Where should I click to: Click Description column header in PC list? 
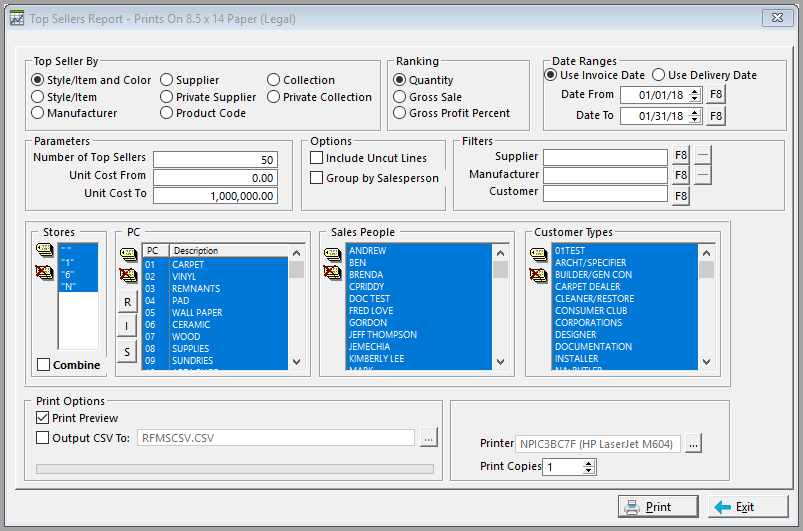(228, 250)
